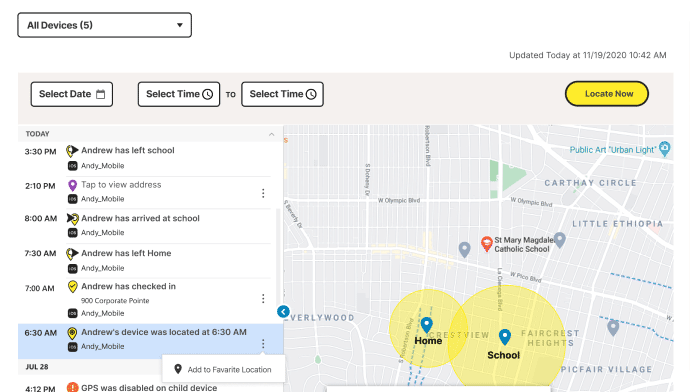Click the Home map pin
The height and width of the screenshot is (392, 690).
click(426, 325)
